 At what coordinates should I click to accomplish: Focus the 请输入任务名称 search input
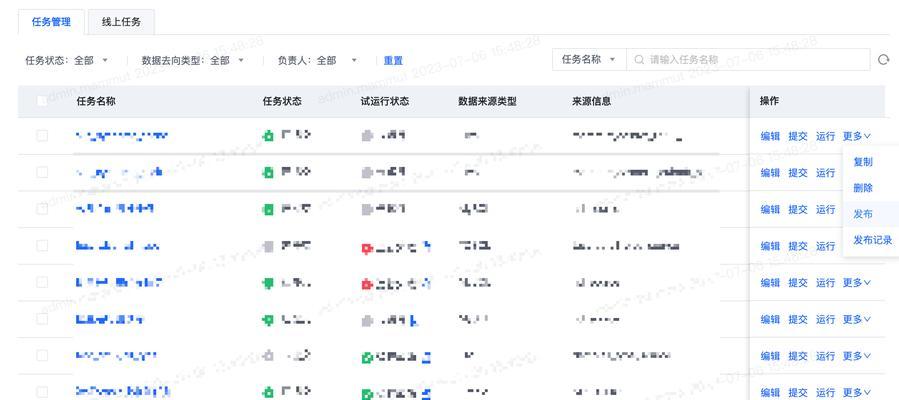point(748,60)
